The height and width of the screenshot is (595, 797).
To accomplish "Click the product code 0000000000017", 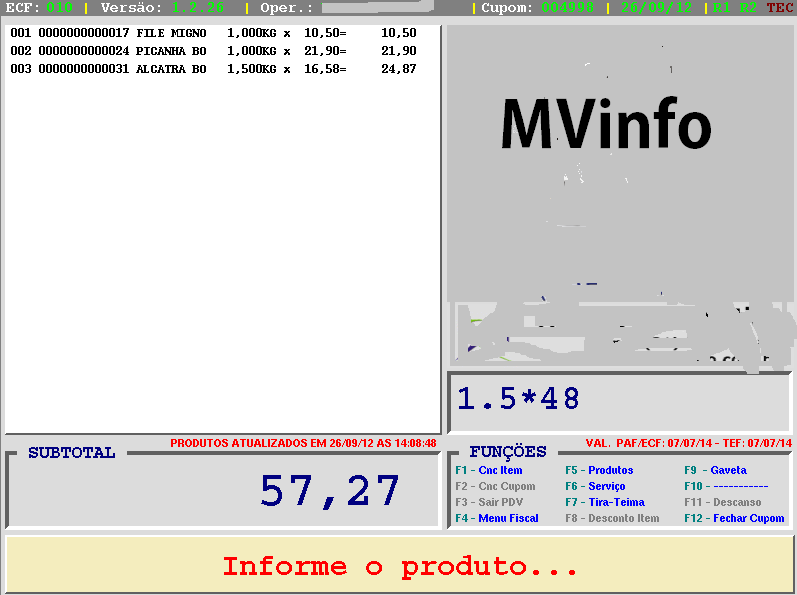I will pyautogui.click(x=84, y=33).
